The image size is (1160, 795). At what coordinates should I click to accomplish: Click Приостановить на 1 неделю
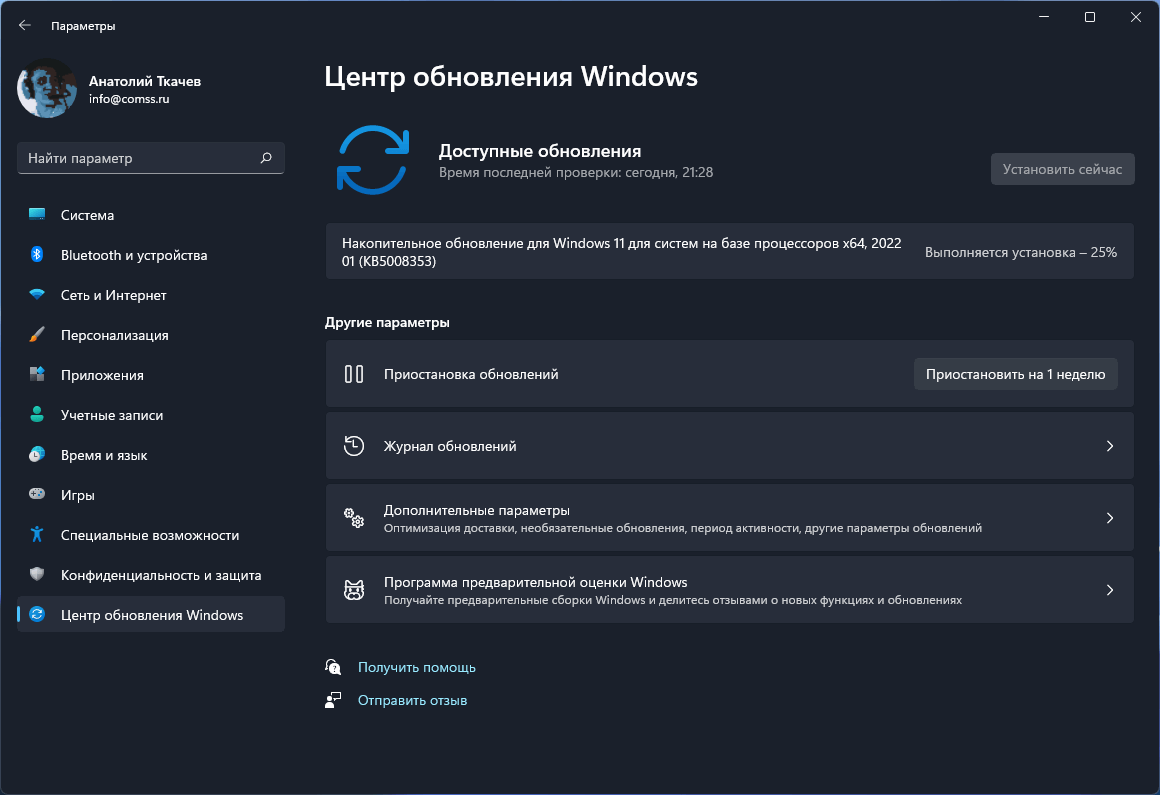coord(1015,373)
